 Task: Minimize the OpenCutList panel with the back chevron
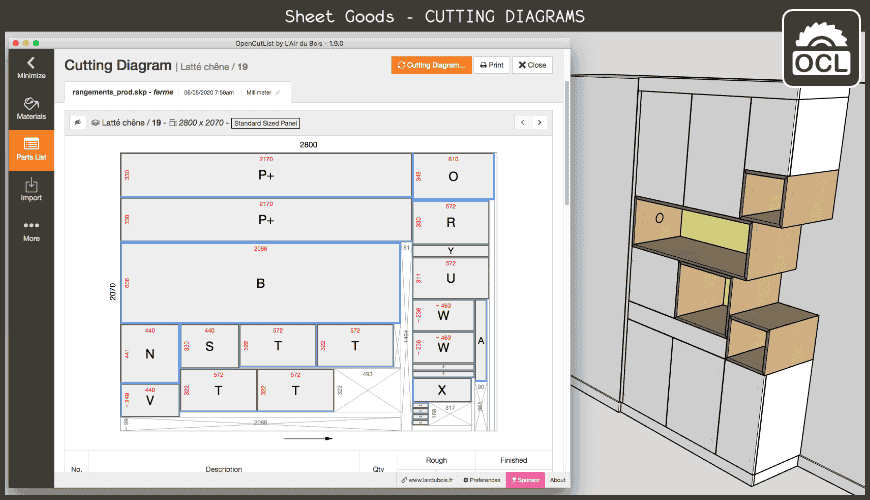pyautogui.click(x=31, y=68)
